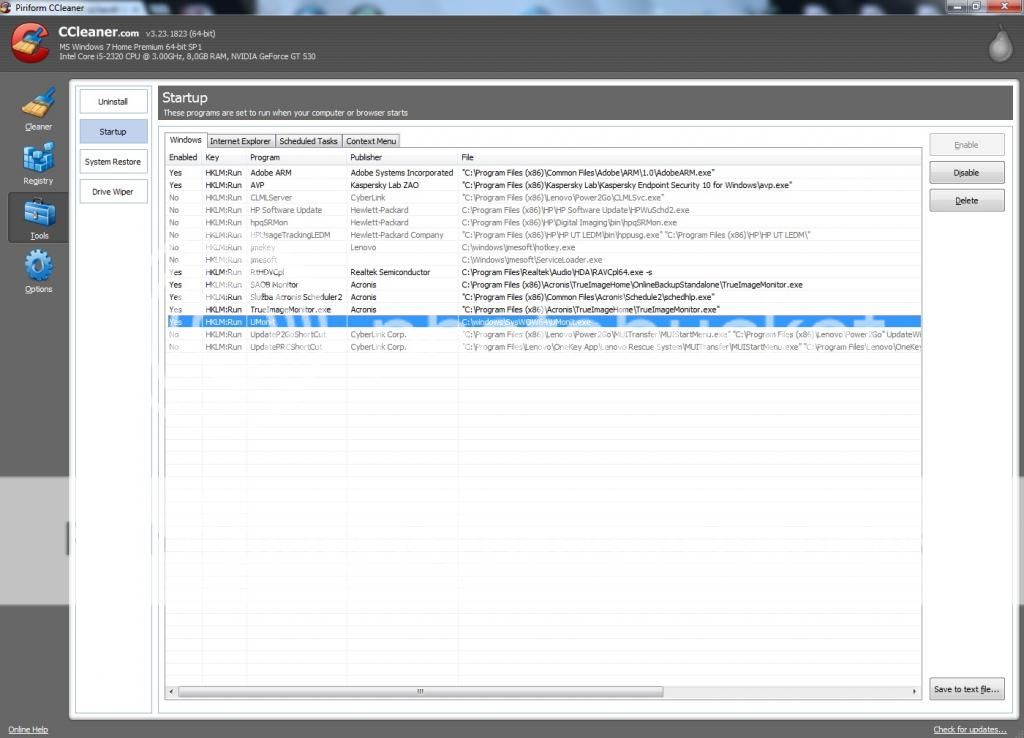Sort by the Program column header
1024x738 pixels.
297,157
